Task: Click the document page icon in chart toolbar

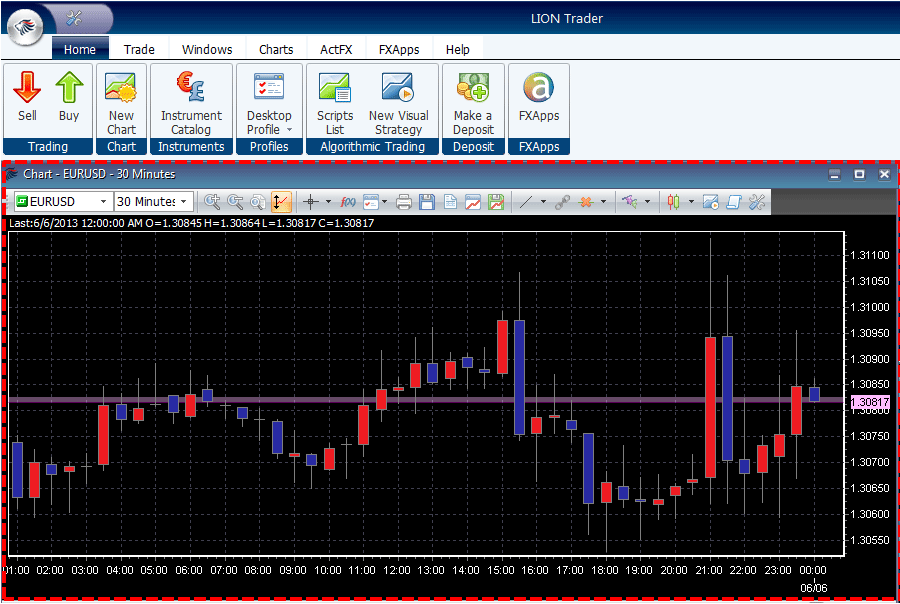Action: tap(450, 202)
